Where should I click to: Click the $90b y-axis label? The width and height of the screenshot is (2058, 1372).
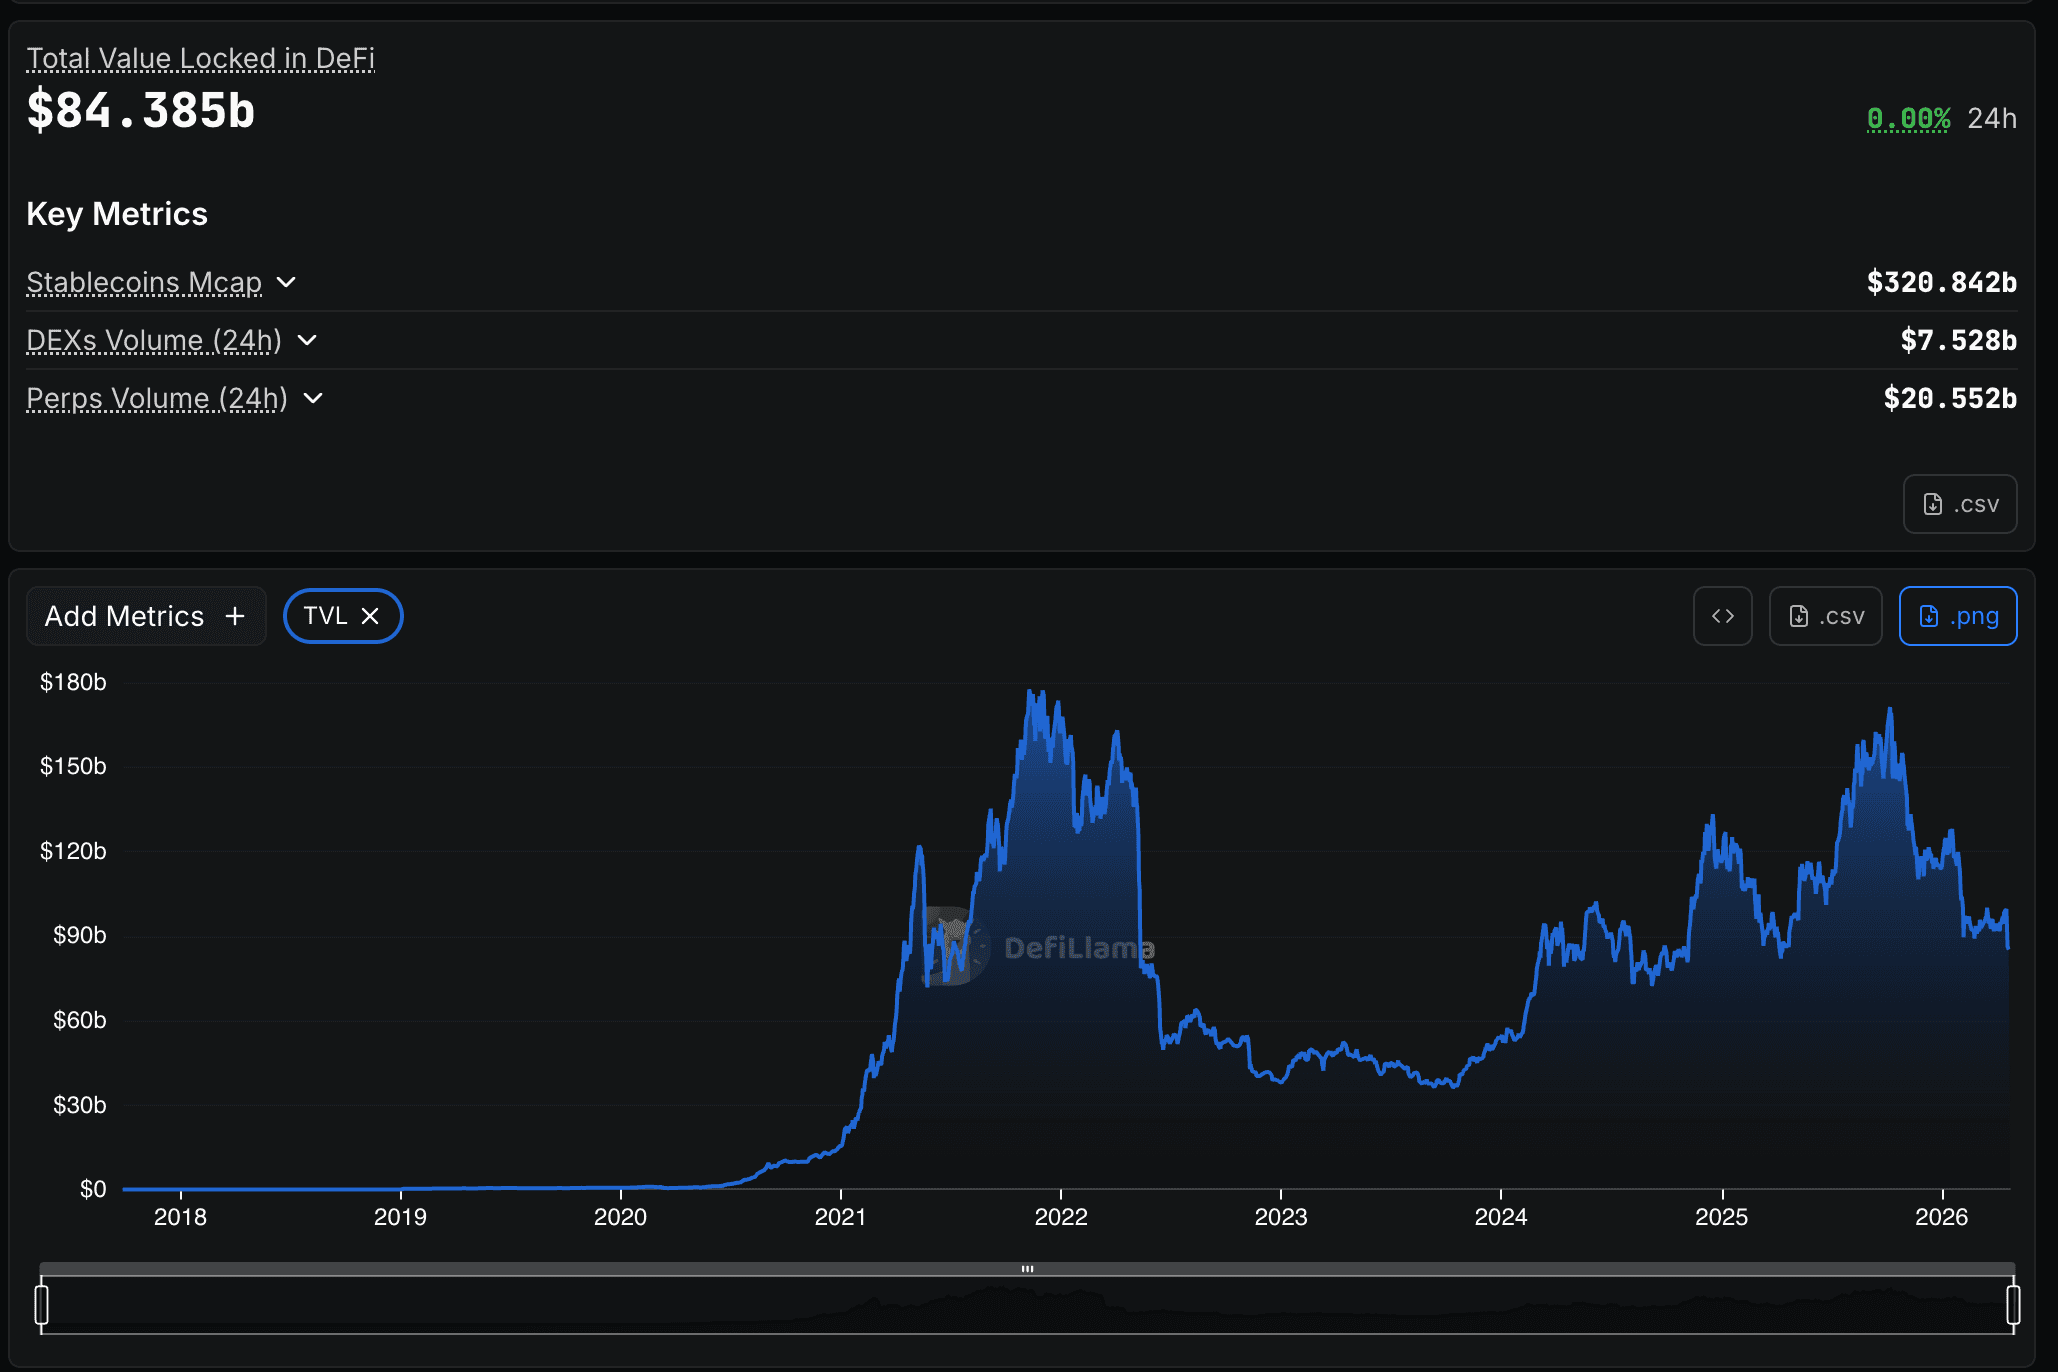coord(80,935)
